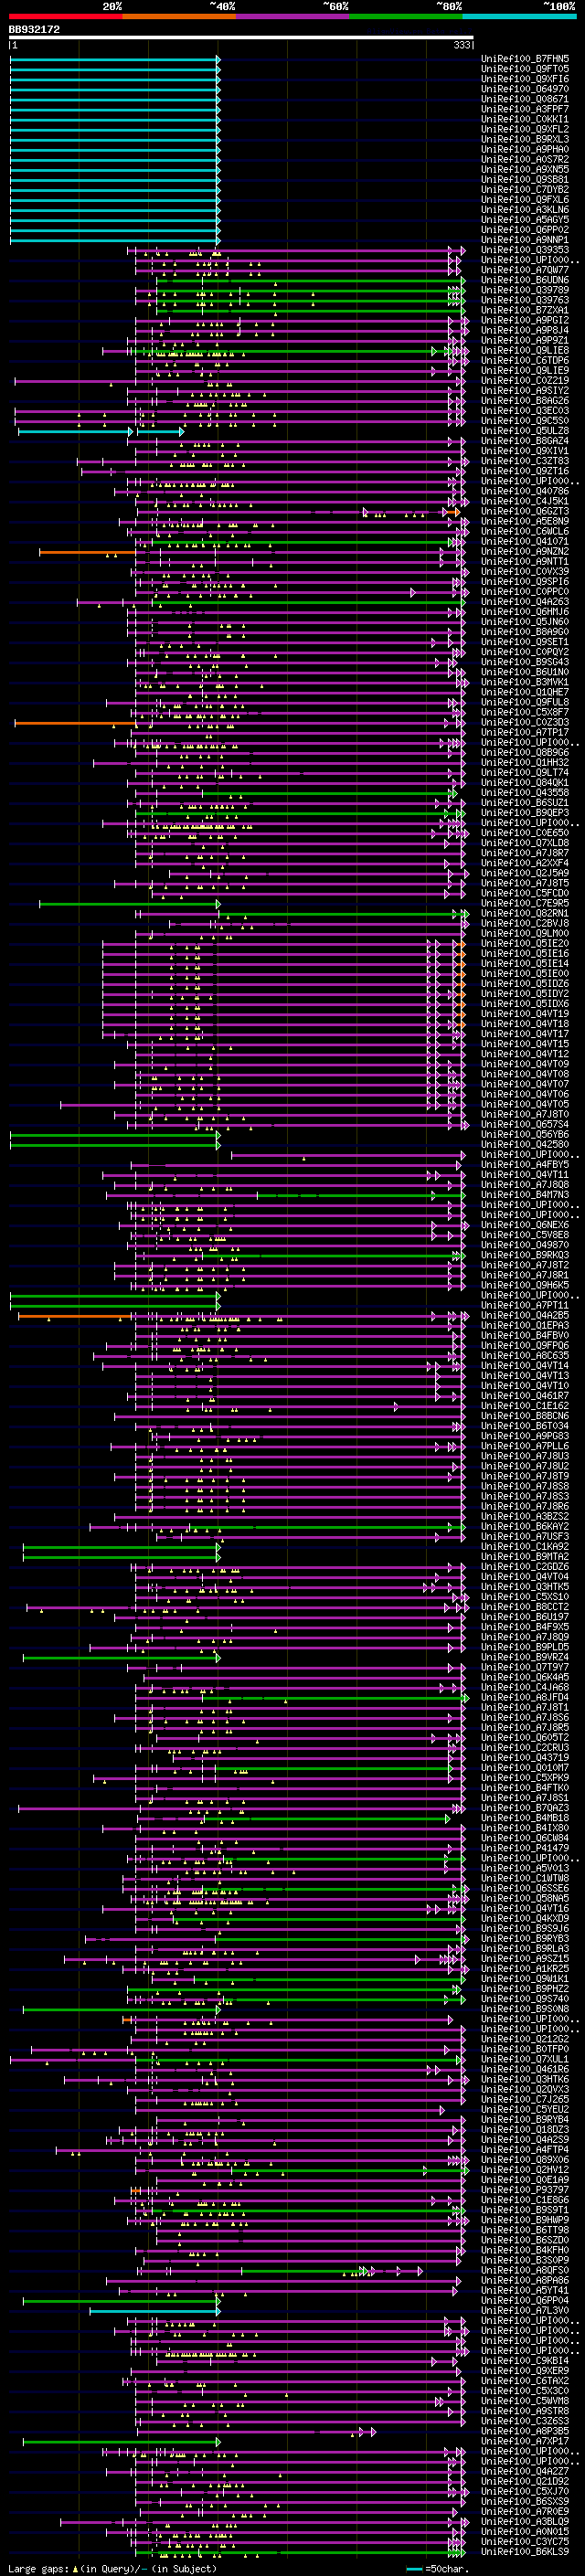Select hit label UniRef100_Q6GZT3
585x2576 pixels.
tap(525, 511)
